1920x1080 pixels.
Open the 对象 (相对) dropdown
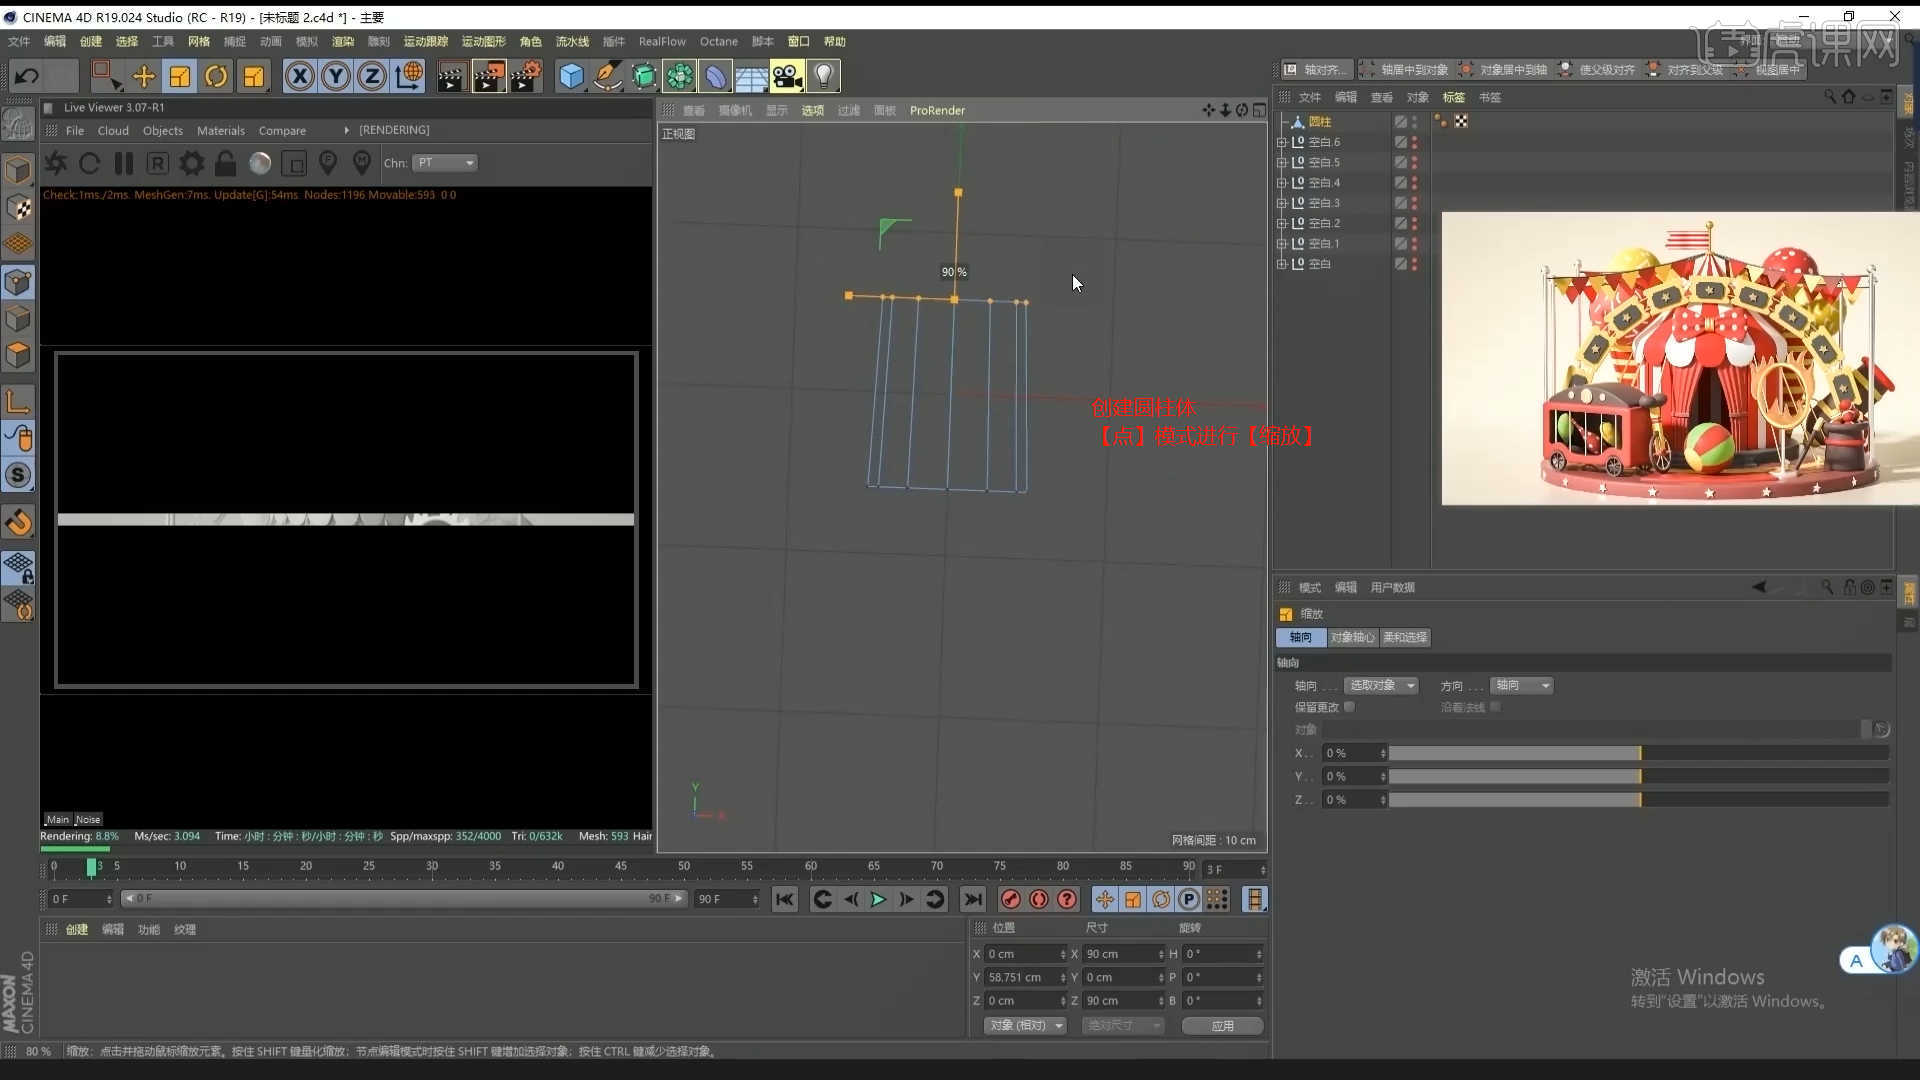click(x=1025, y=1025)
